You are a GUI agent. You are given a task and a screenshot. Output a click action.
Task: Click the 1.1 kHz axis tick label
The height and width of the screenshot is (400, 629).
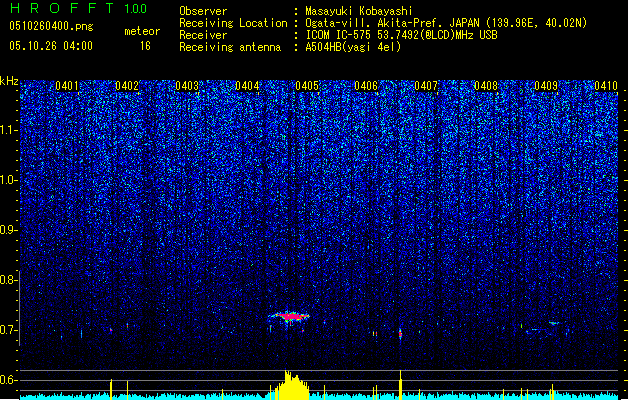point(9,131)
